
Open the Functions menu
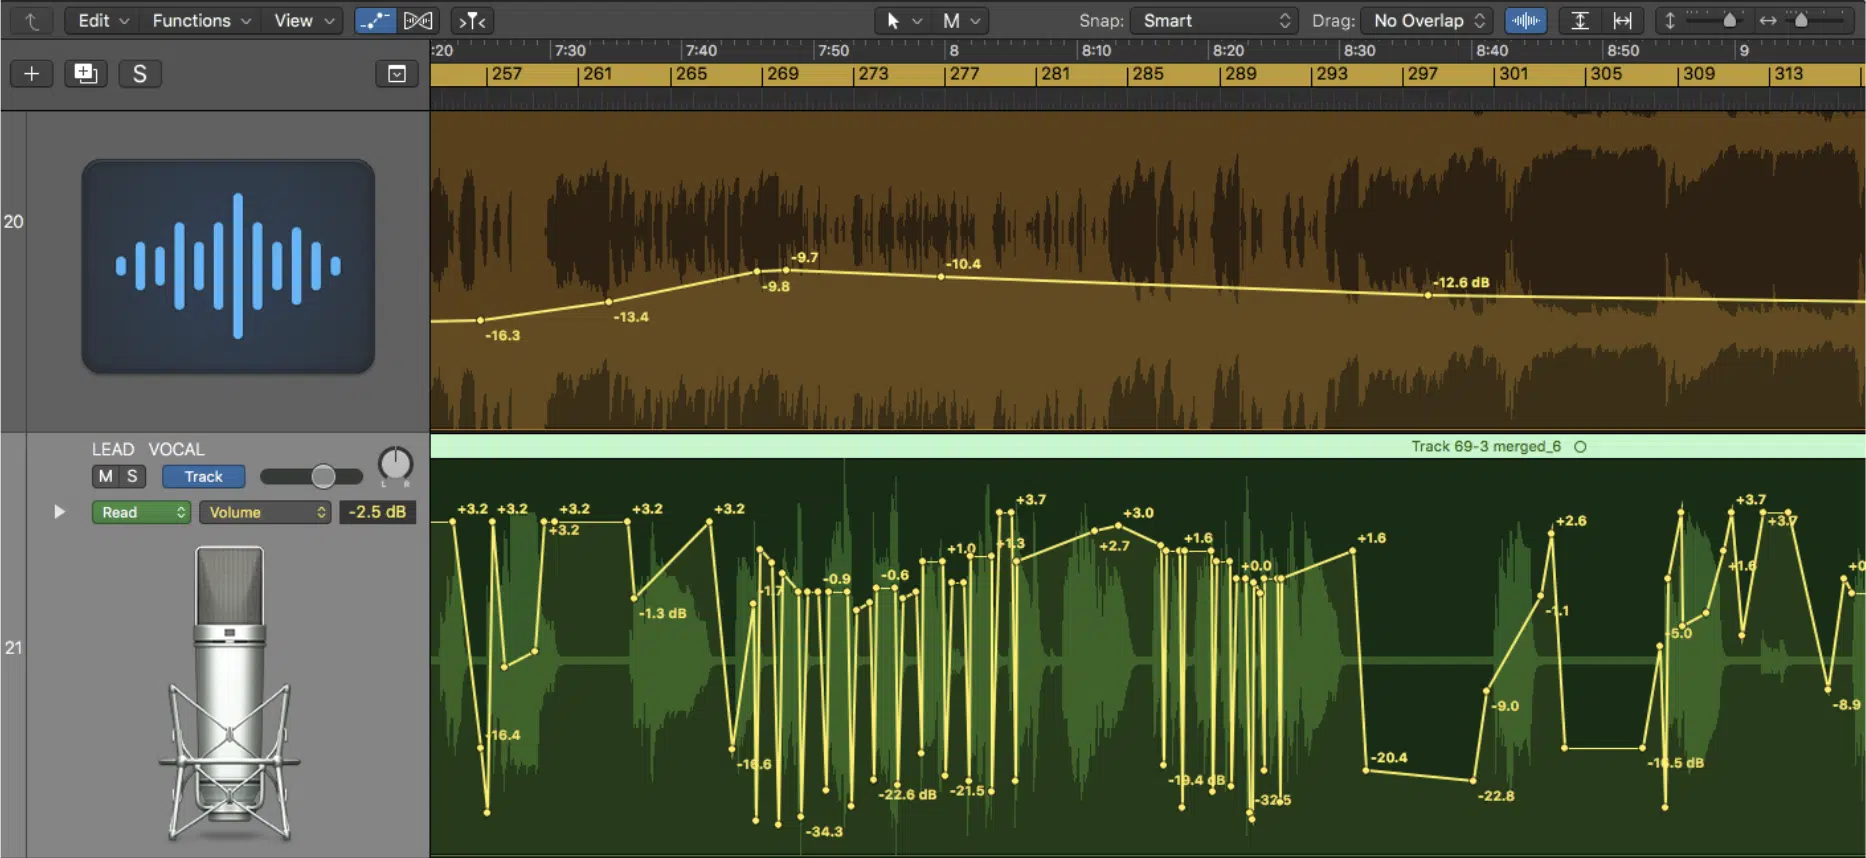click(x=200, y=21)
